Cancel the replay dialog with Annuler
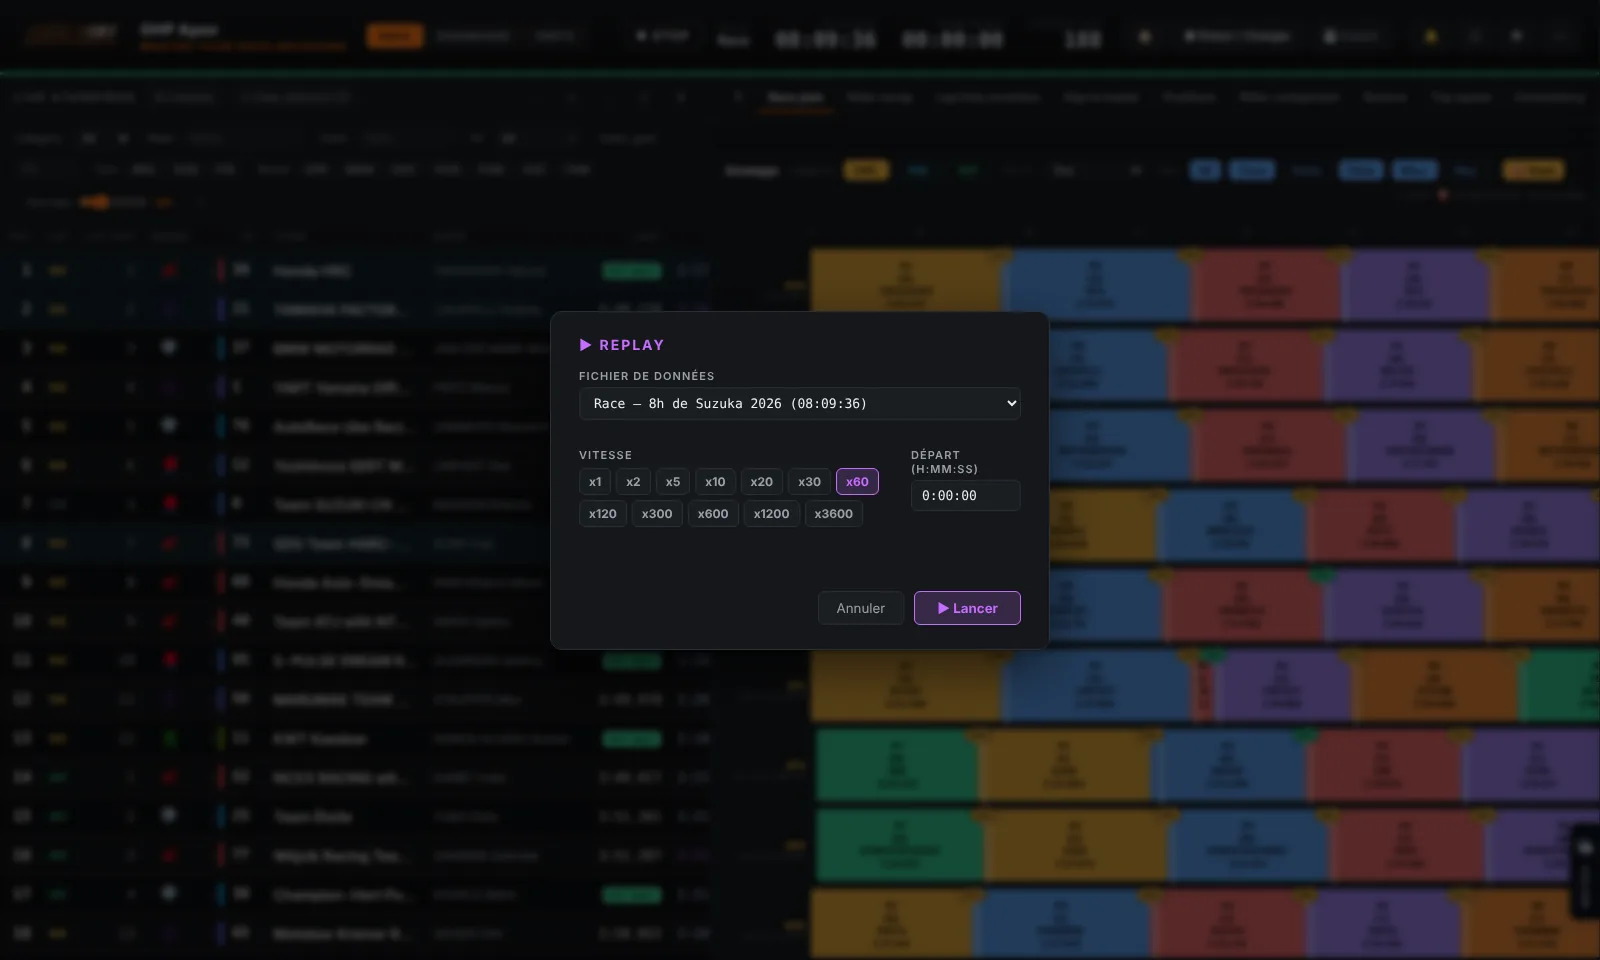This screenshot has height=960, width=1600. 860,608
